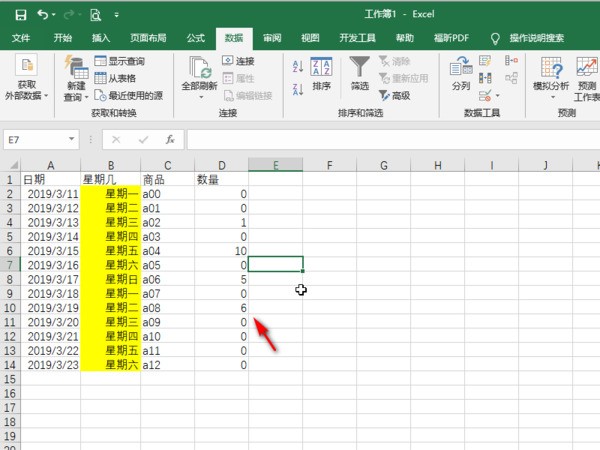600x450 pixels.
Task: Undo the last action
Action: [42, 15]
